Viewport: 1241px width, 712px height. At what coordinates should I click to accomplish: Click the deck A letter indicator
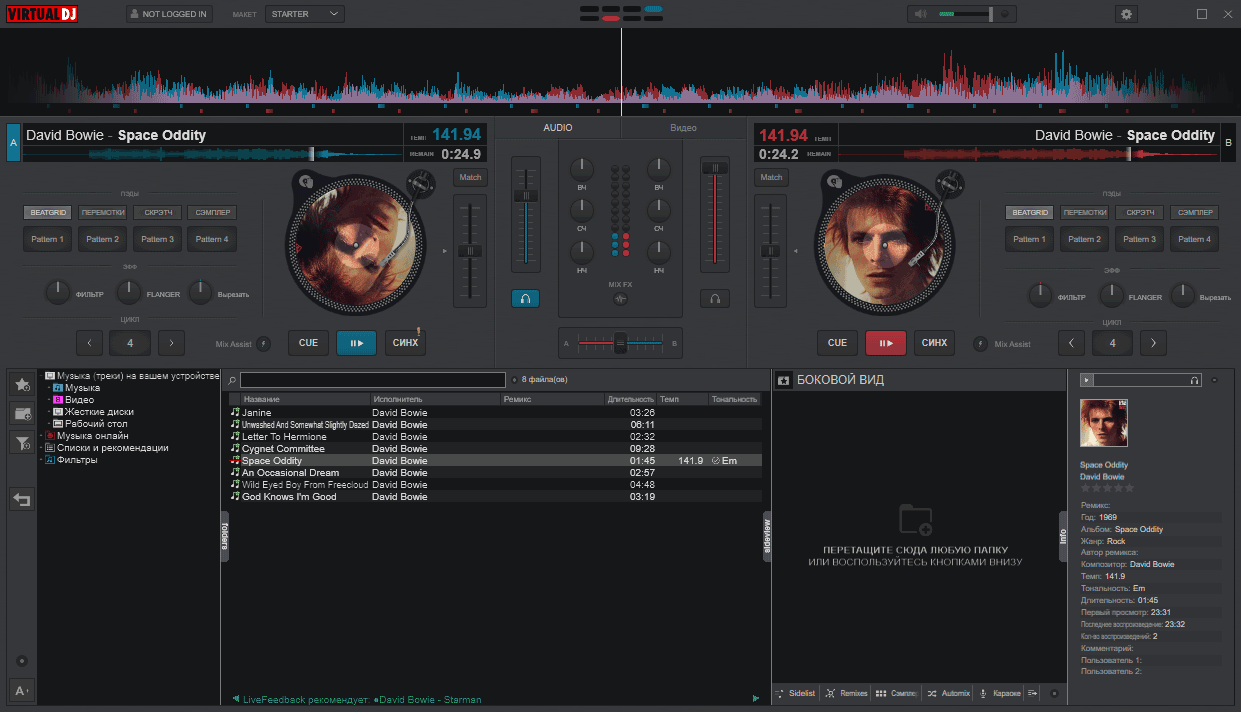click(13, 142)
